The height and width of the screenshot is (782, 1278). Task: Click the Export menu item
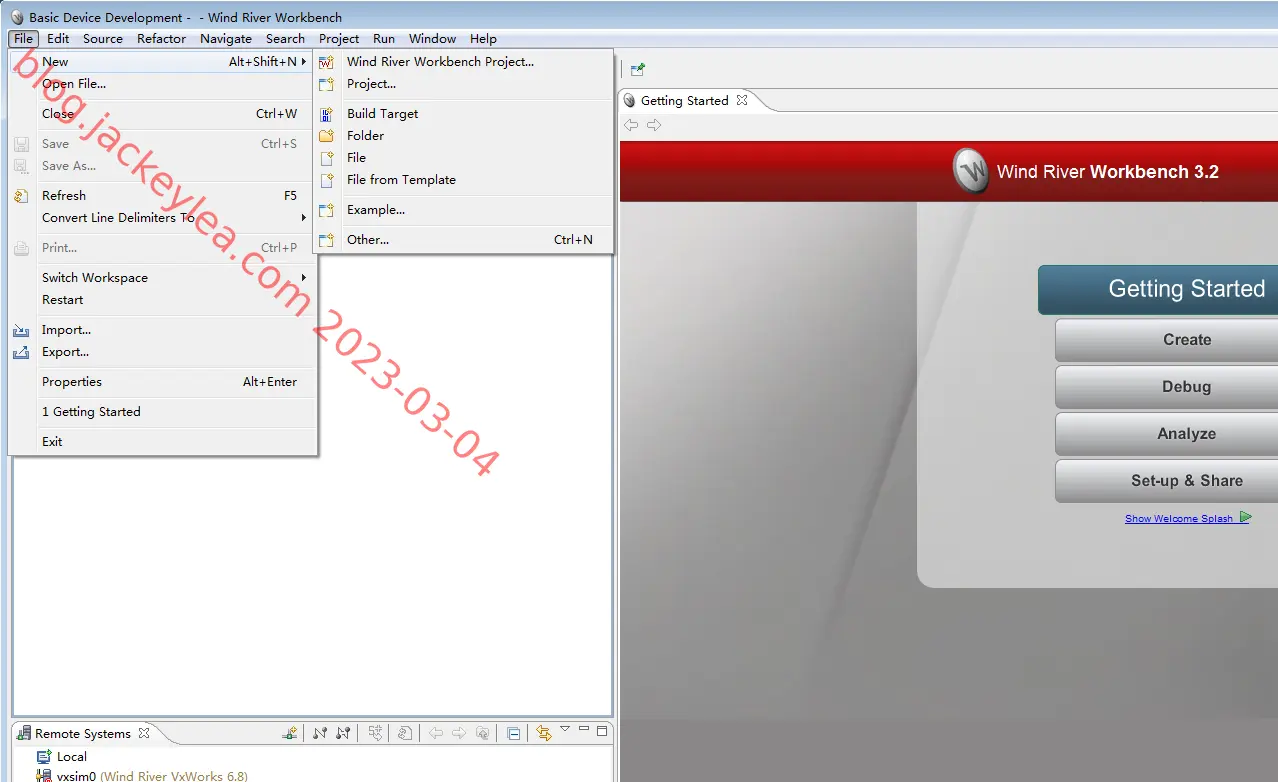coord(65,351)
